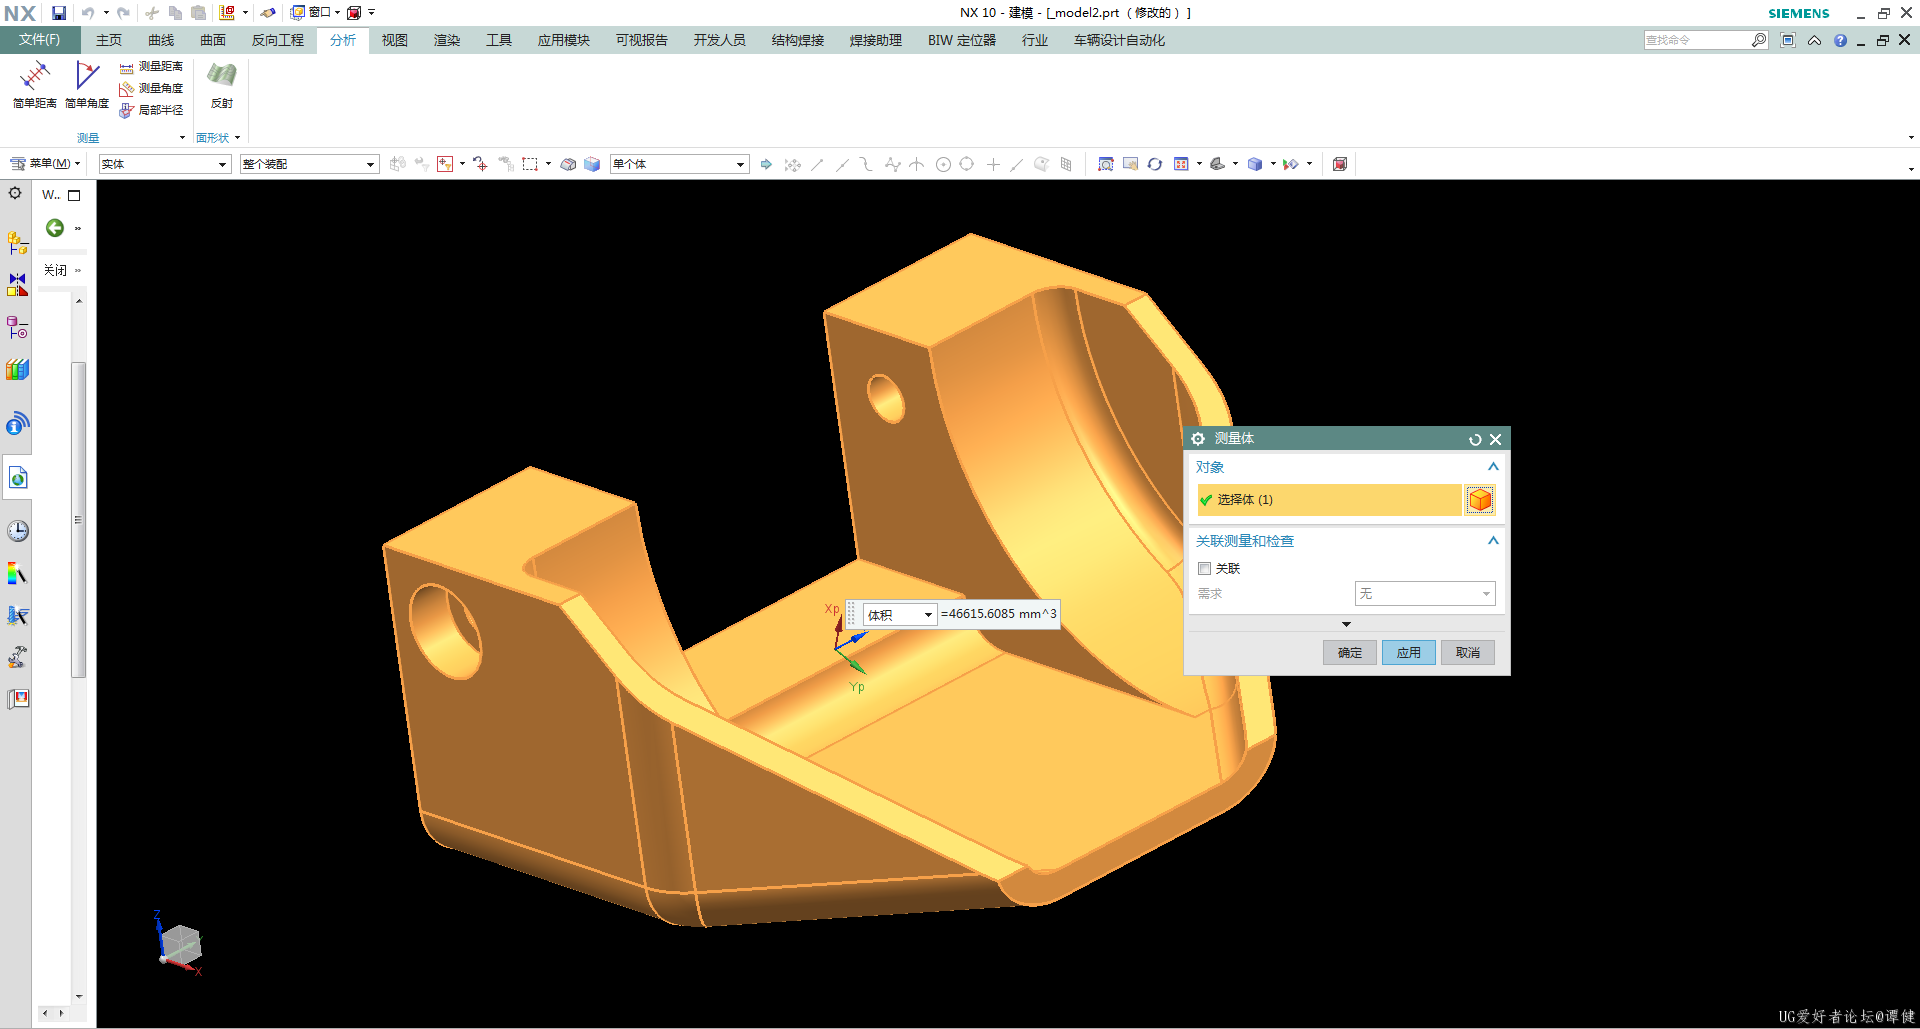Open the Constraint Navigator sidebar icon

pos(17,285)
